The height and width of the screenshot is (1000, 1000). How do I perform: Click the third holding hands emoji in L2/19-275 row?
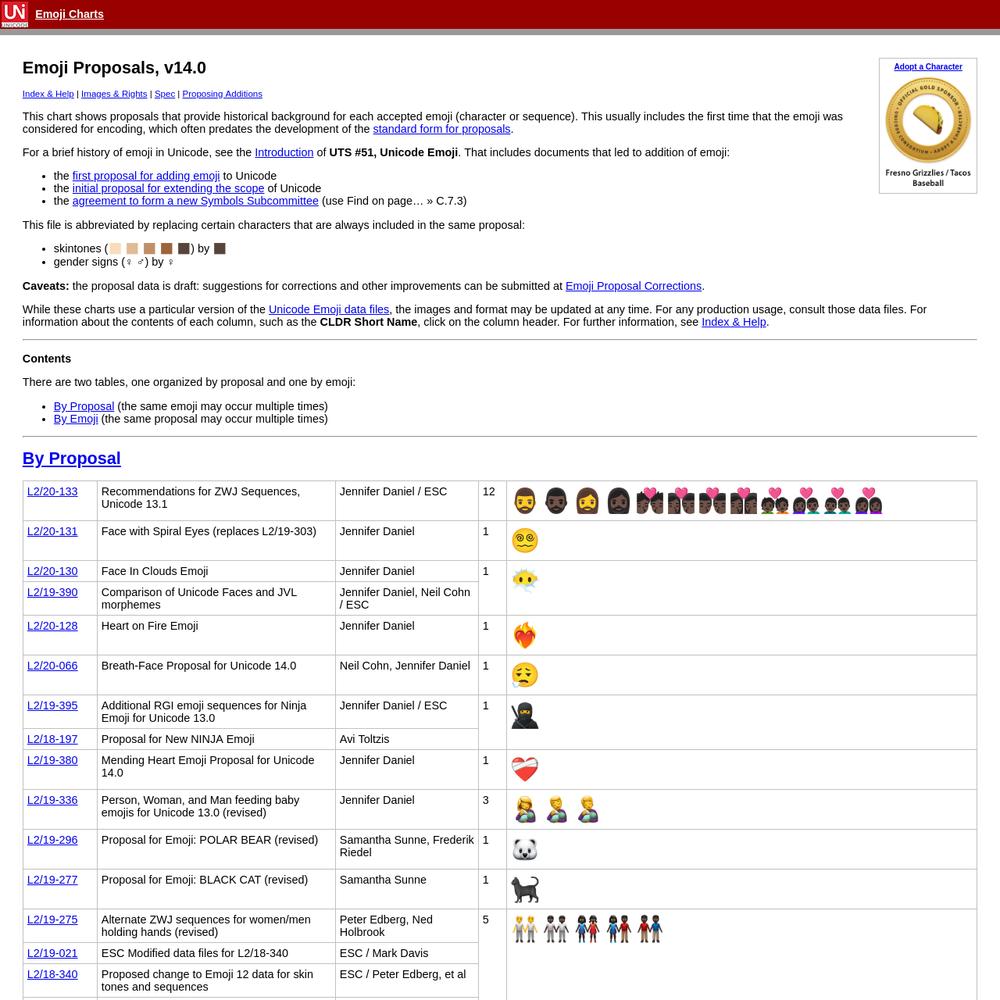click(588, 929)
